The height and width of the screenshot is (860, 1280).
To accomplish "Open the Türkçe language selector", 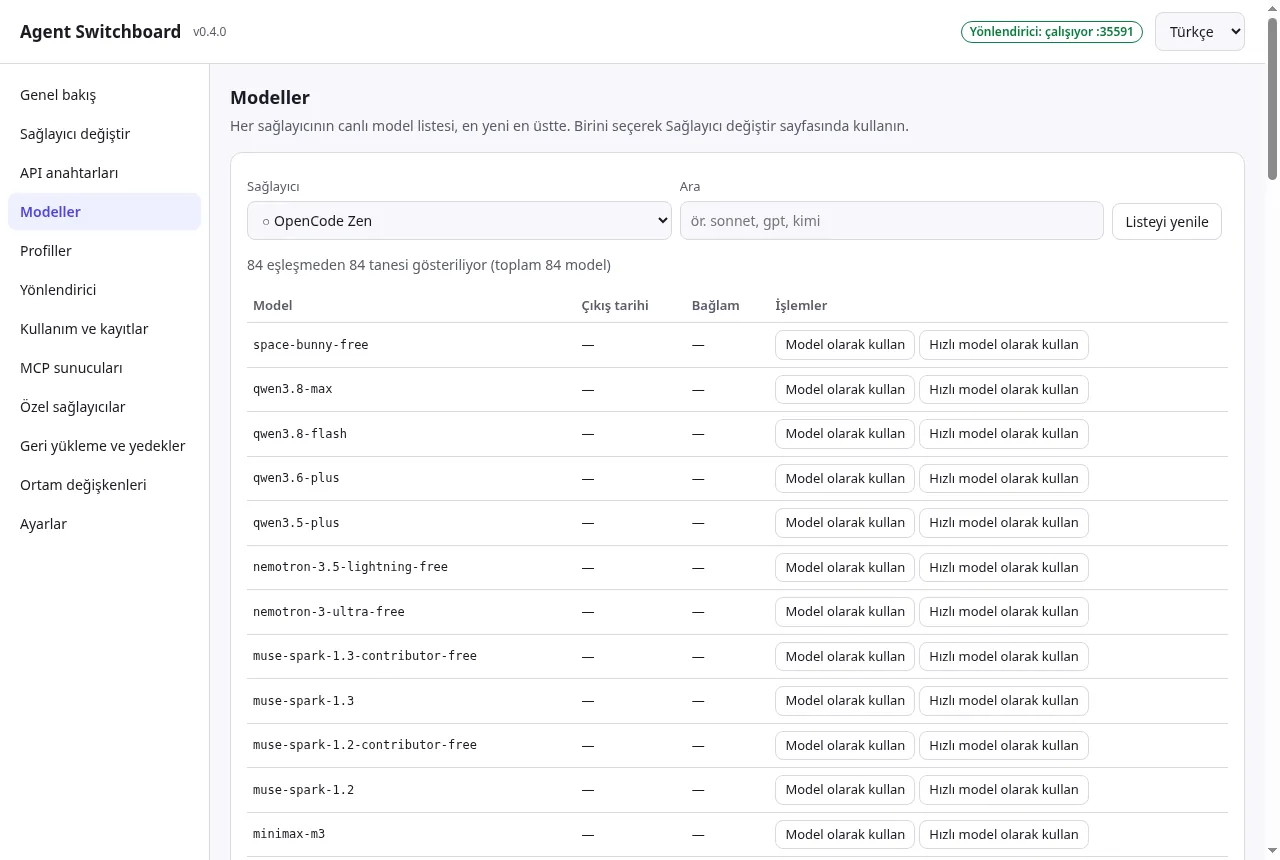I will (x=1200, y=31).
